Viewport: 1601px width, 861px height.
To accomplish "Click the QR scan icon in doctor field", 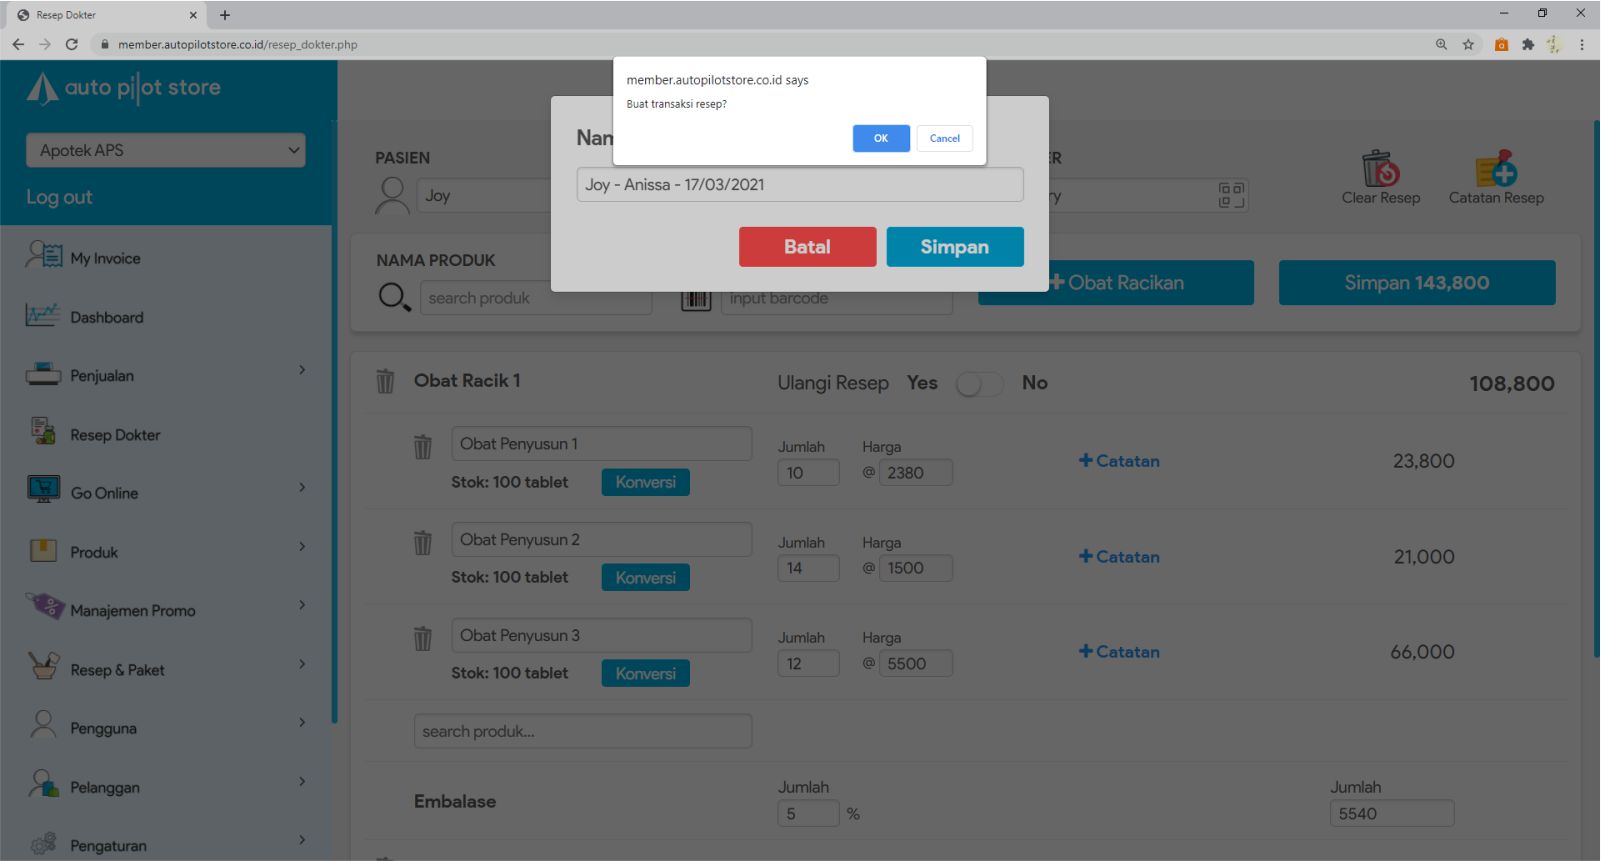I will [x=1231, y=195].
